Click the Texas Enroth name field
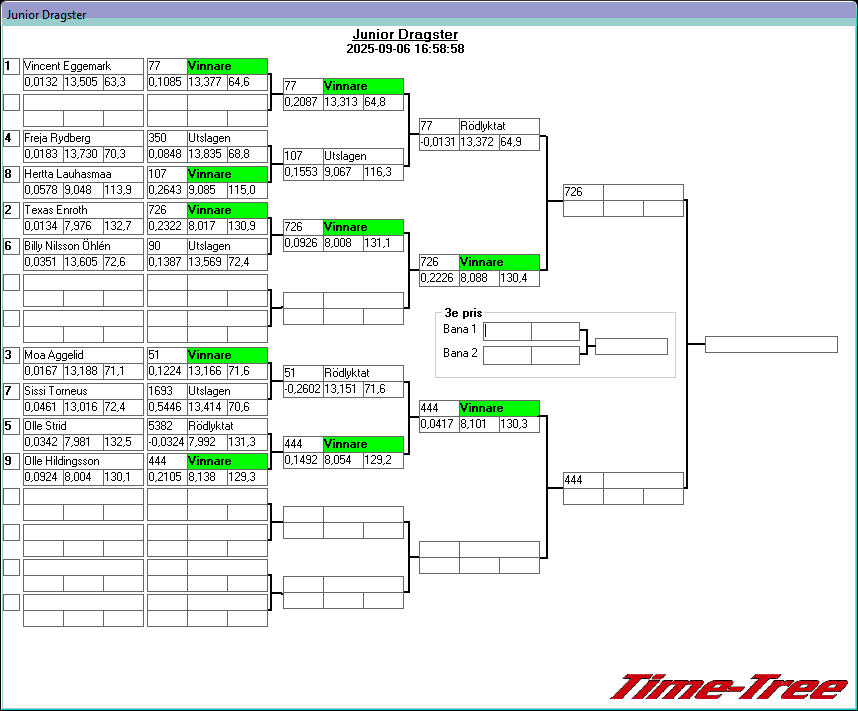The image size is (858, 711). click(x=83, y=210)
